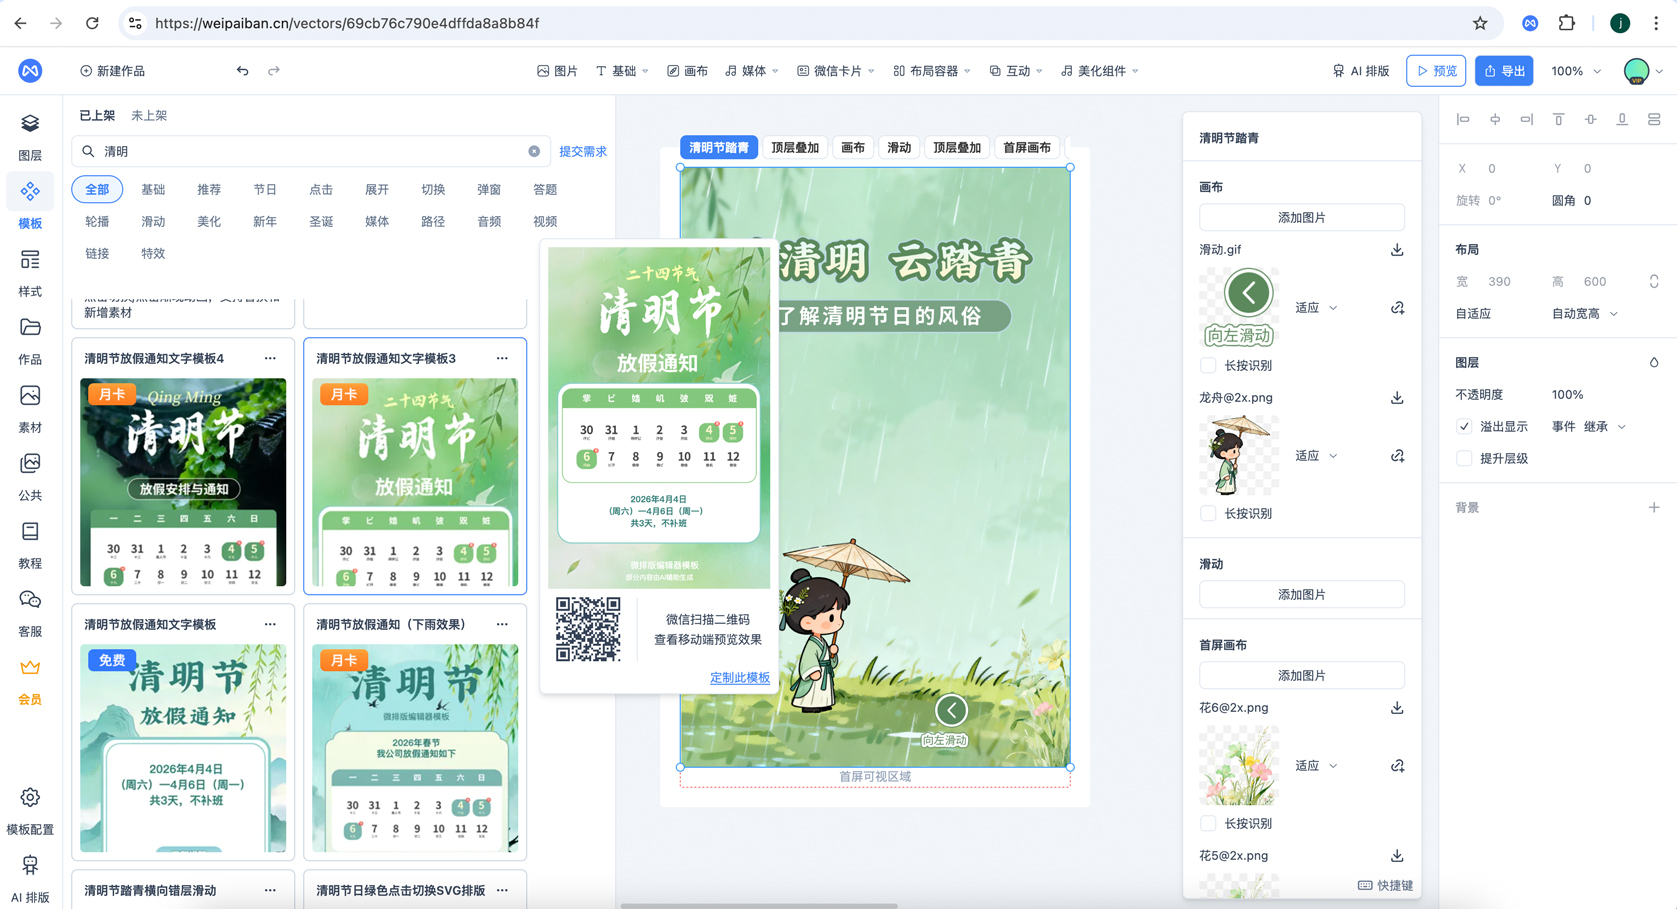Replace the 龙舟@2x.png image link icon
Image resolution: width=1677 pixels, height=909 pixels.
(x=1397, y=456)
